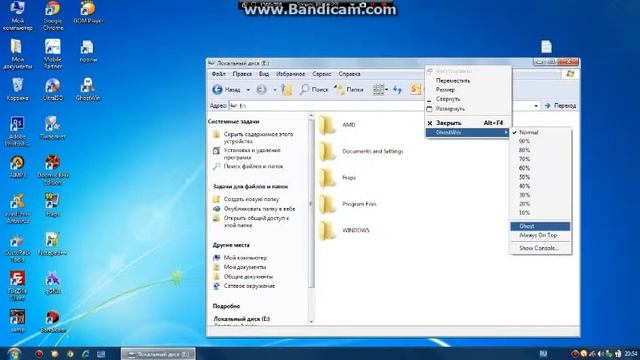Set window transparency to 80%
The width and height of the screenshot is (640, 360).
coord(540,150)
